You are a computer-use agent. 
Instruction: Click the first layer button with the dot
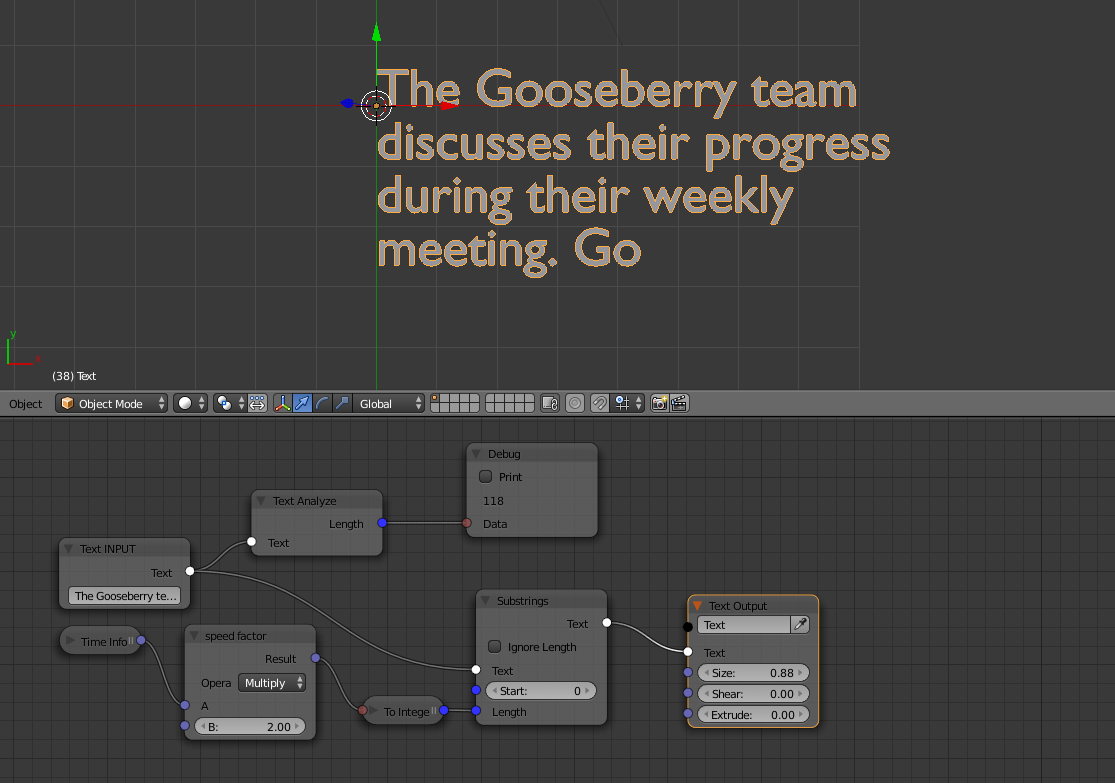click(435, 399)
